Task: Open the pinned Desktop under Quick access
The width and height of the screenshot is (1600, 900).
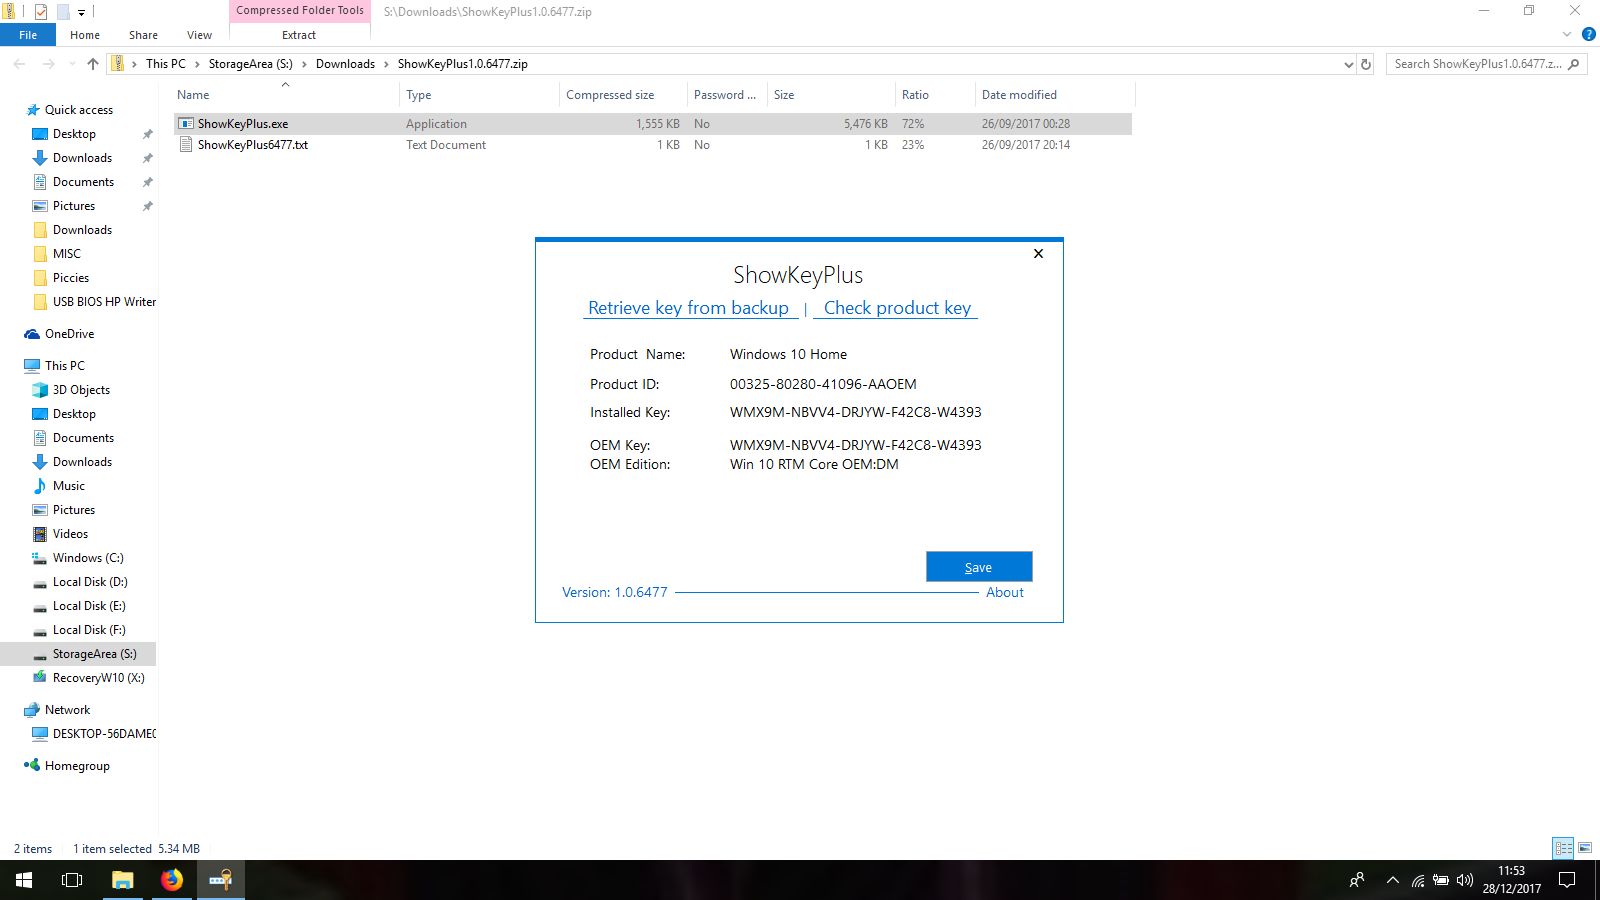Action: pyautogui.click(x=74, y=134)
